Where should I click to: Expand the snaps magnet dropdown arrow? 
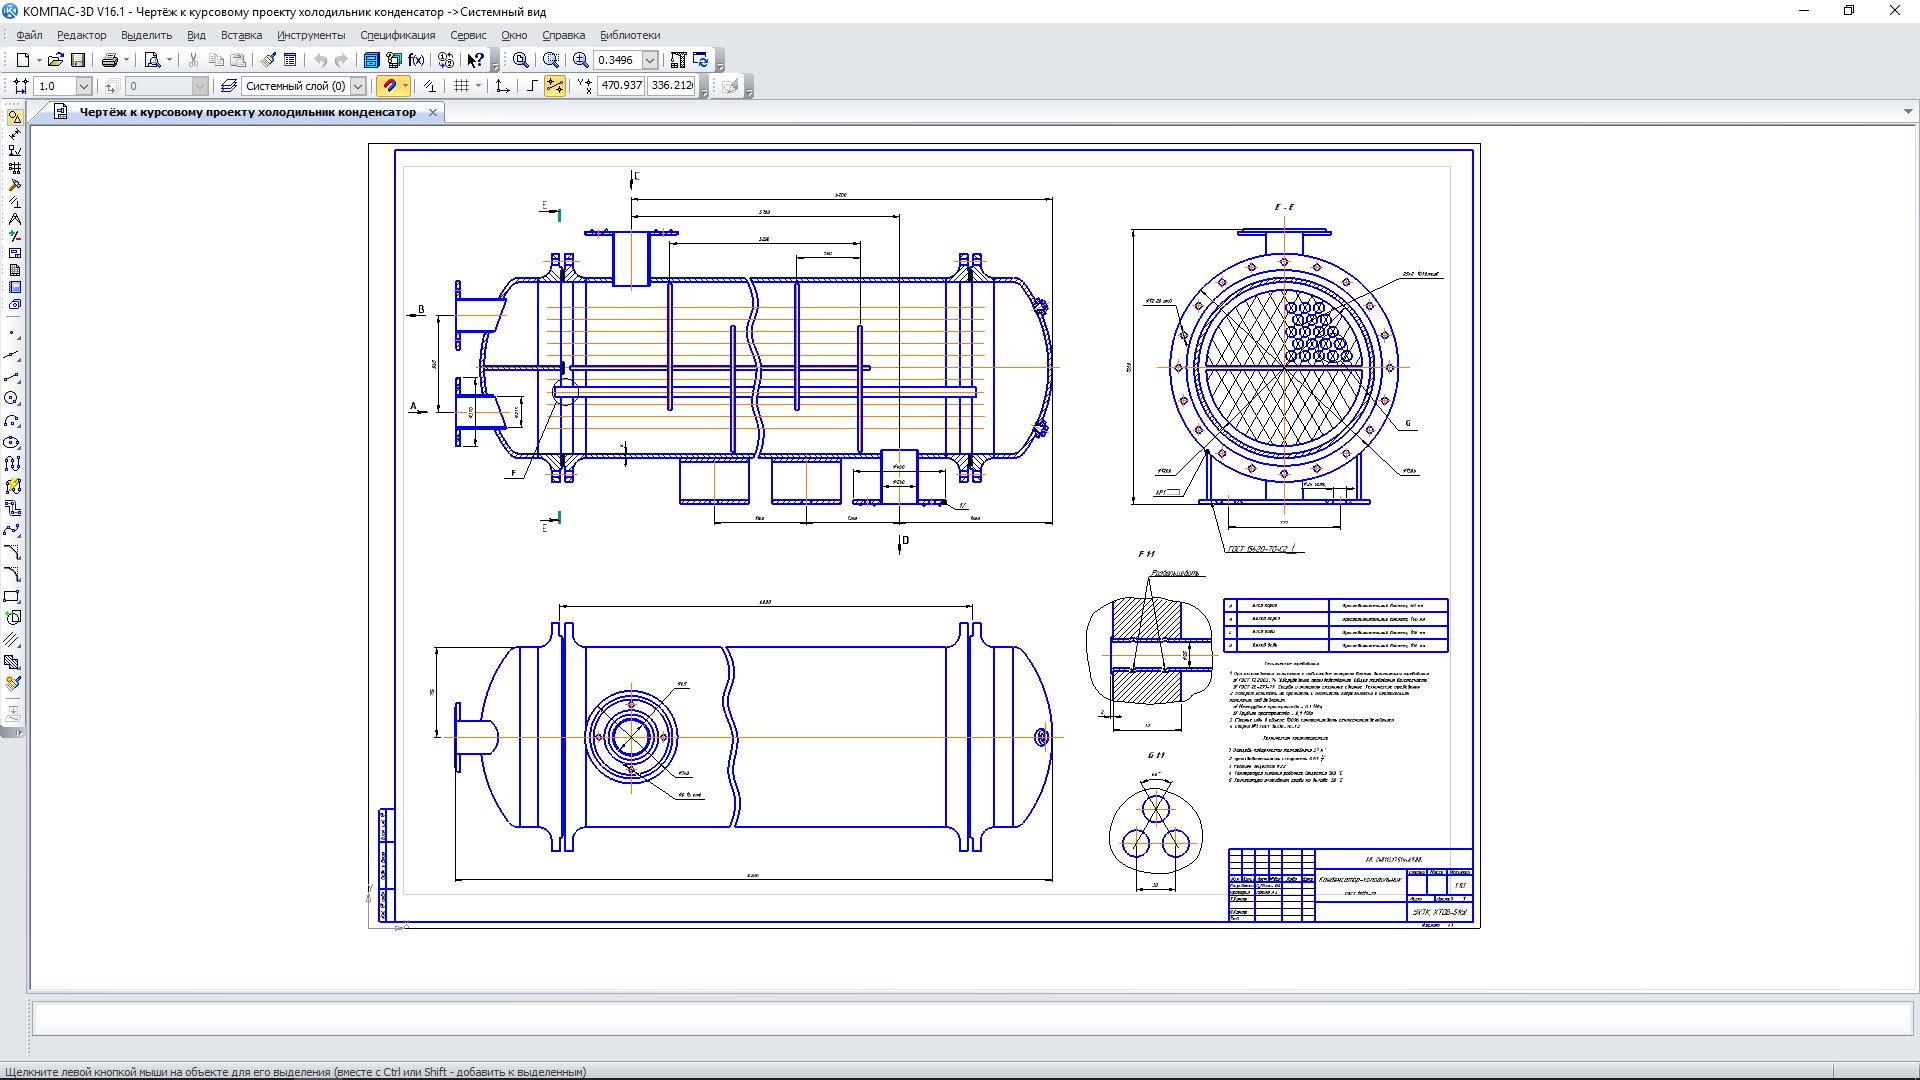point(405,86)
